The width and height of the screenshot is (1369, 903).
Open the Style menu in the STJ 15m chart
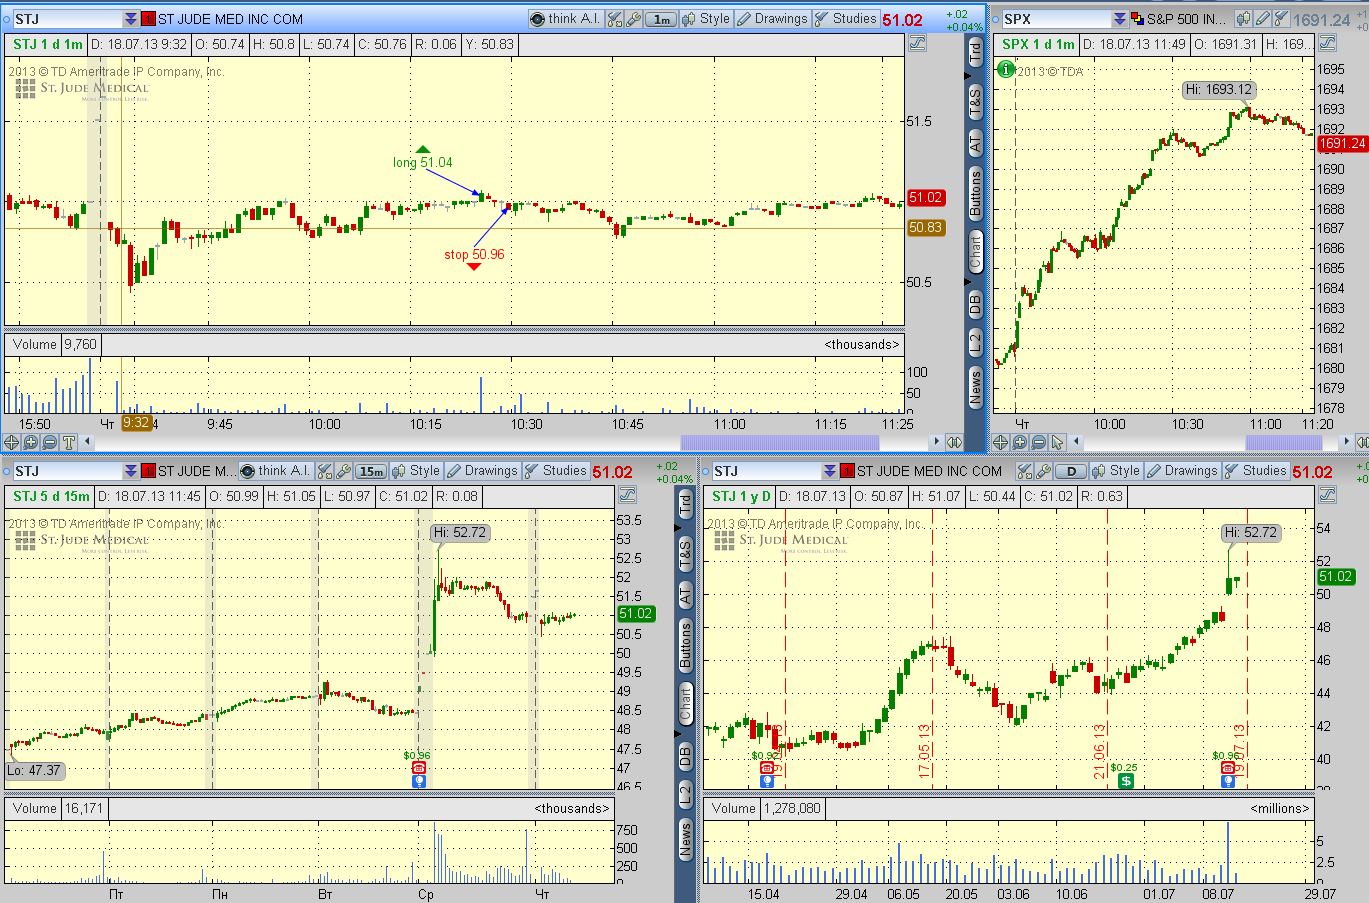[416, 471]
